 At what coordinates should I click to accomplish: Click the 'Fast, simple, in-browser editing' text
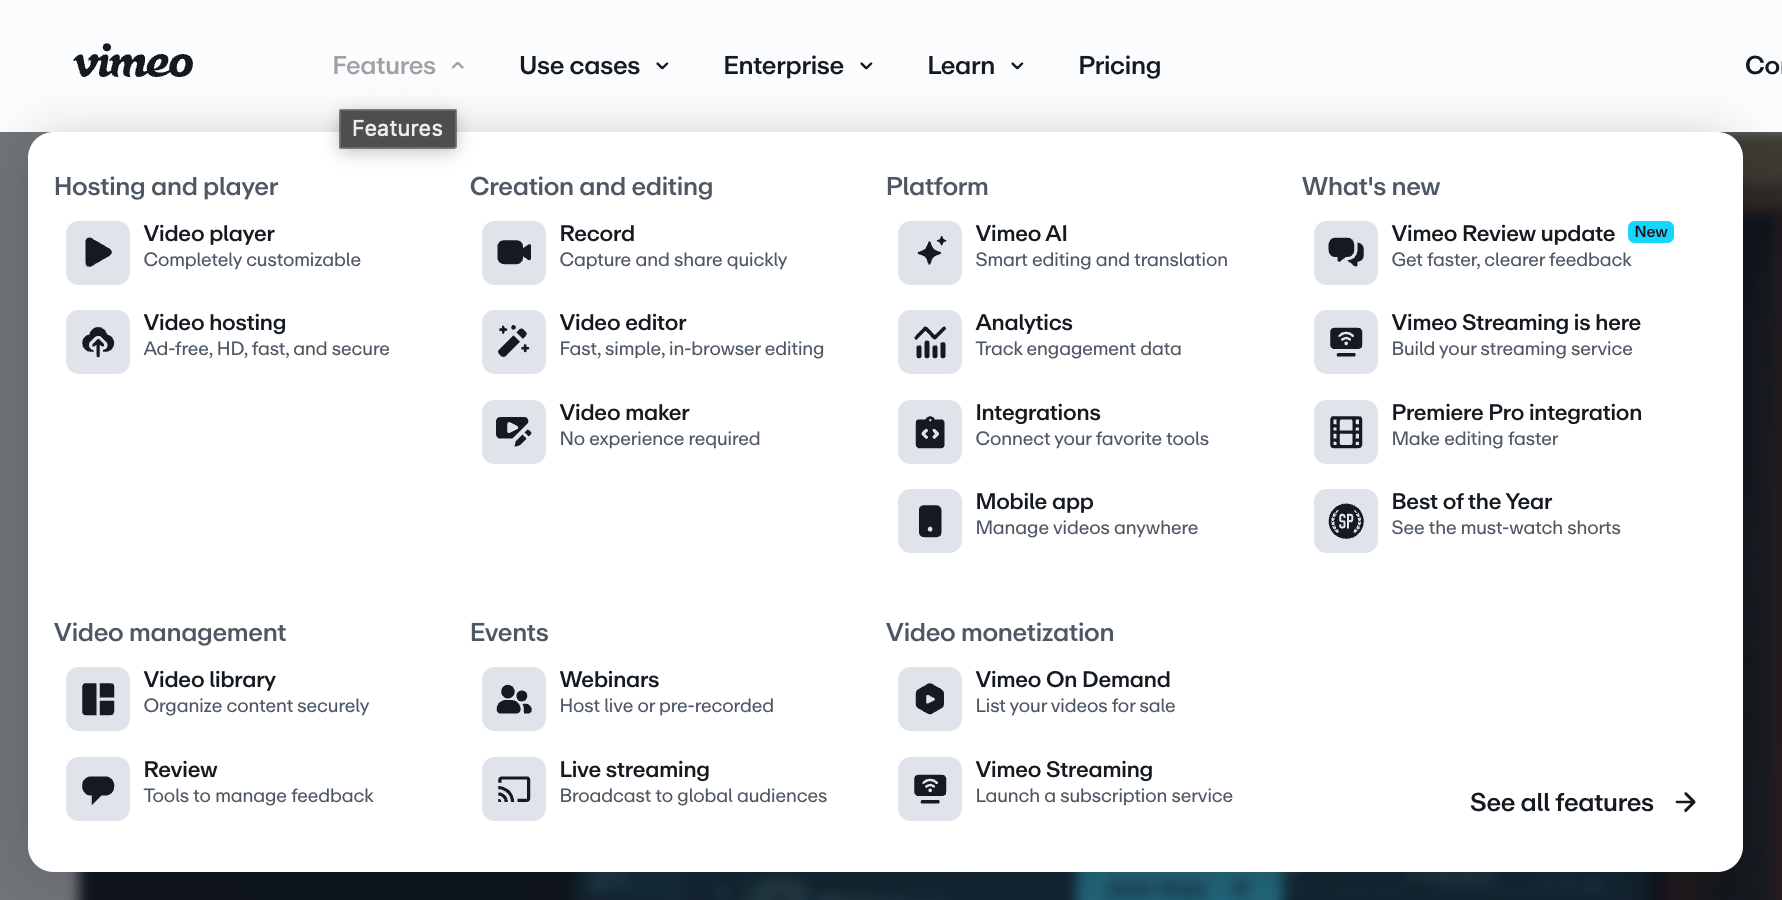tap(692, 349)
